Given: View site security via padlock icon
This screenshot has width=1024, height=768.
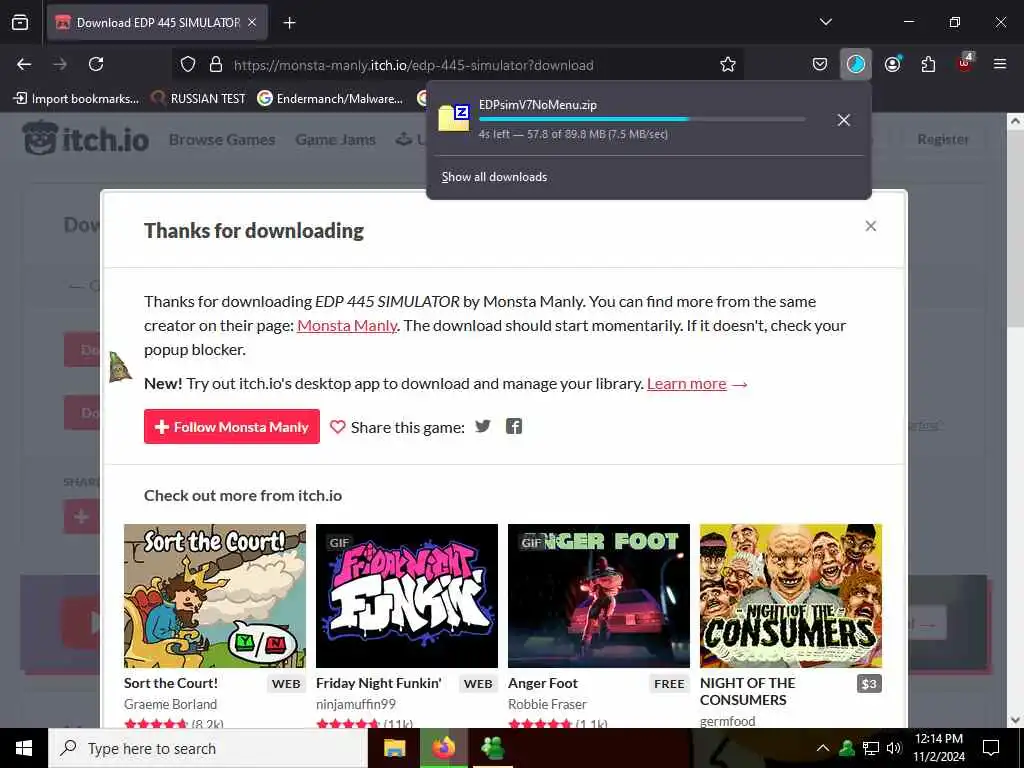Looking at the screenshot, I should click(216, 64).
